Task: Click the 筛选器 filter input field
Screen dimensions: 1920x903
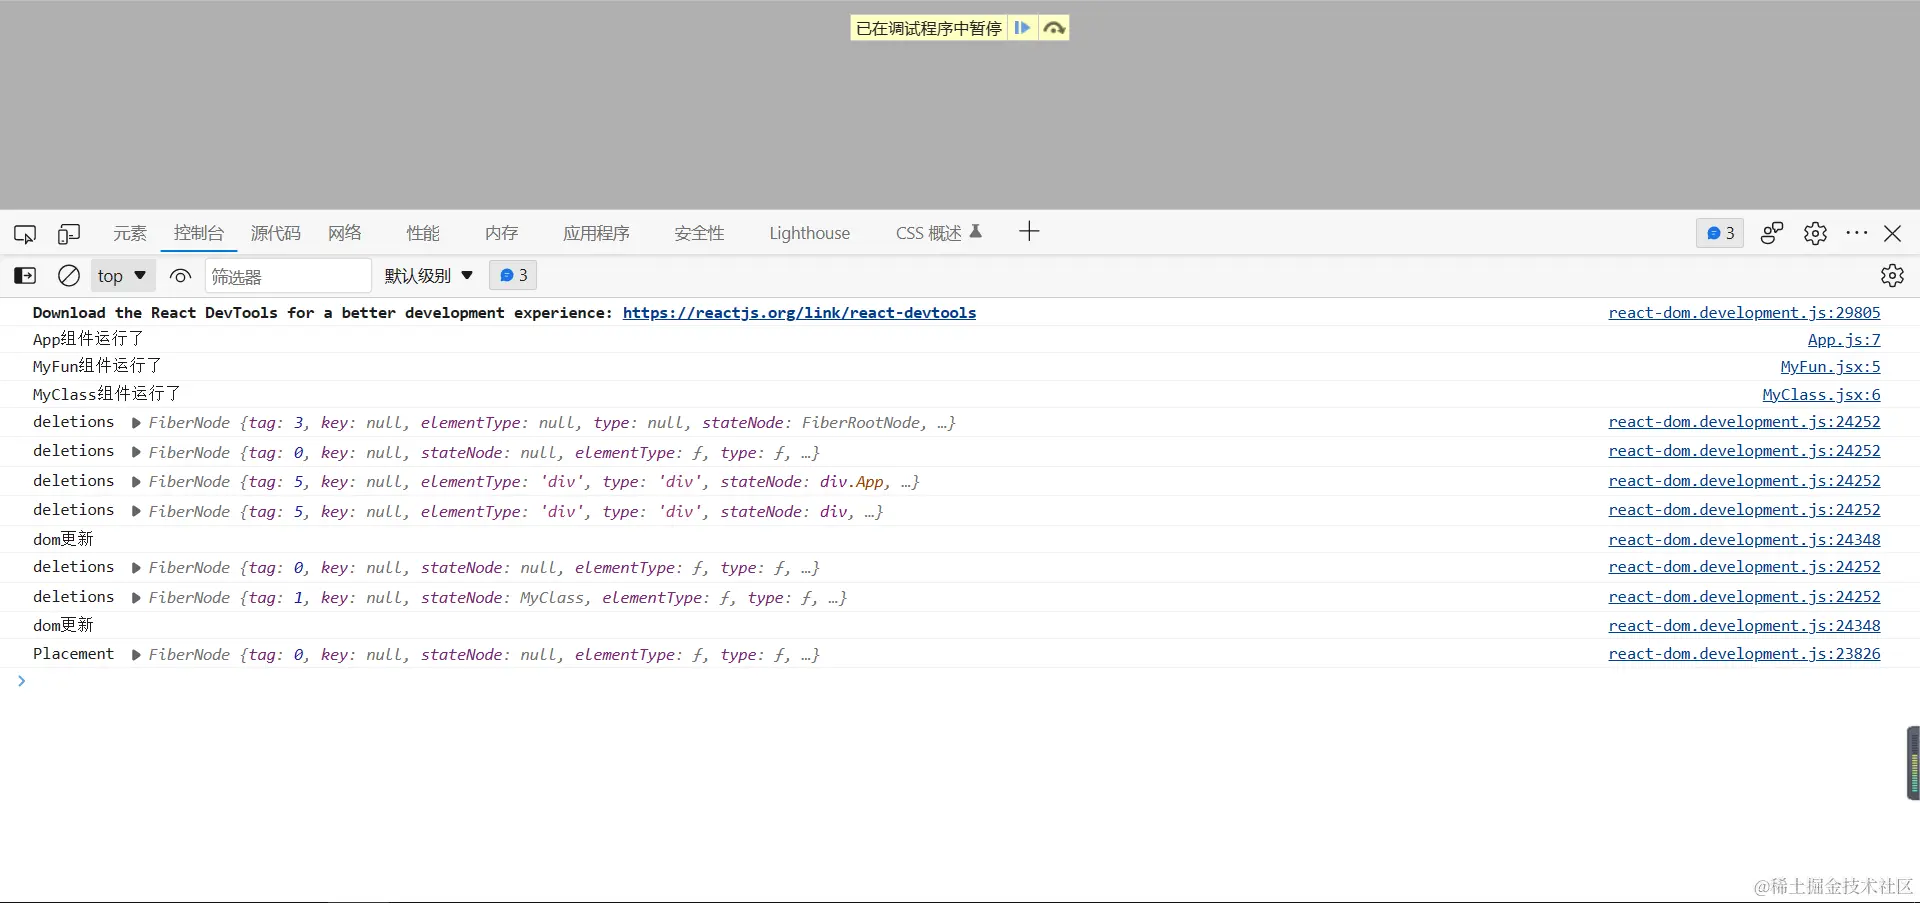Action: point(288,275)
